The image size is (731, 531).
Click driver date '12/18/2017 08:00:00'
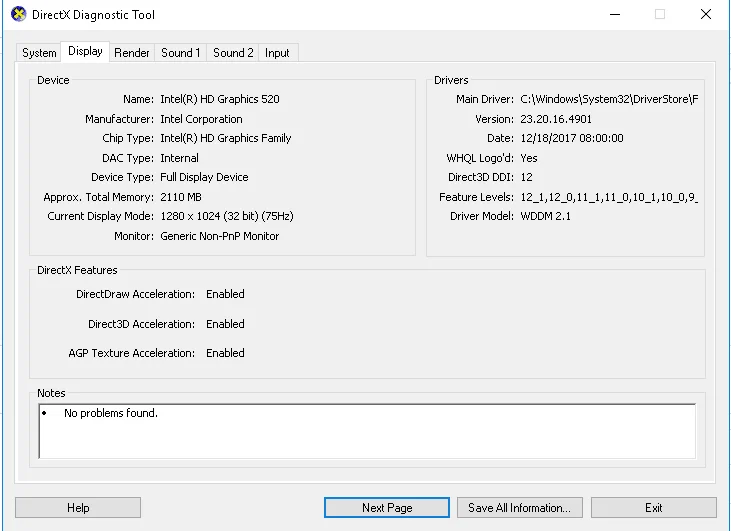coord(572,138)
